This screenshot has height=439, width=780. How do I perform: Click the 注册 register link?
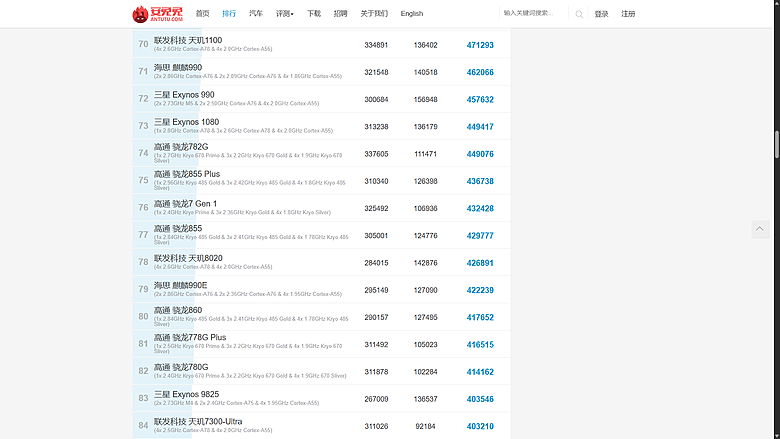pyautogui.click(x=628, y=14)
